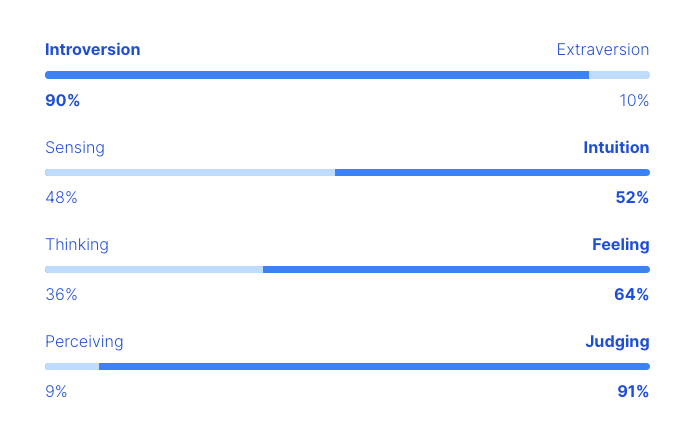Screen dimensions: 695x443
Task: Click the Introversion–Extraversion progress bar
Action: tap(347, 75)
